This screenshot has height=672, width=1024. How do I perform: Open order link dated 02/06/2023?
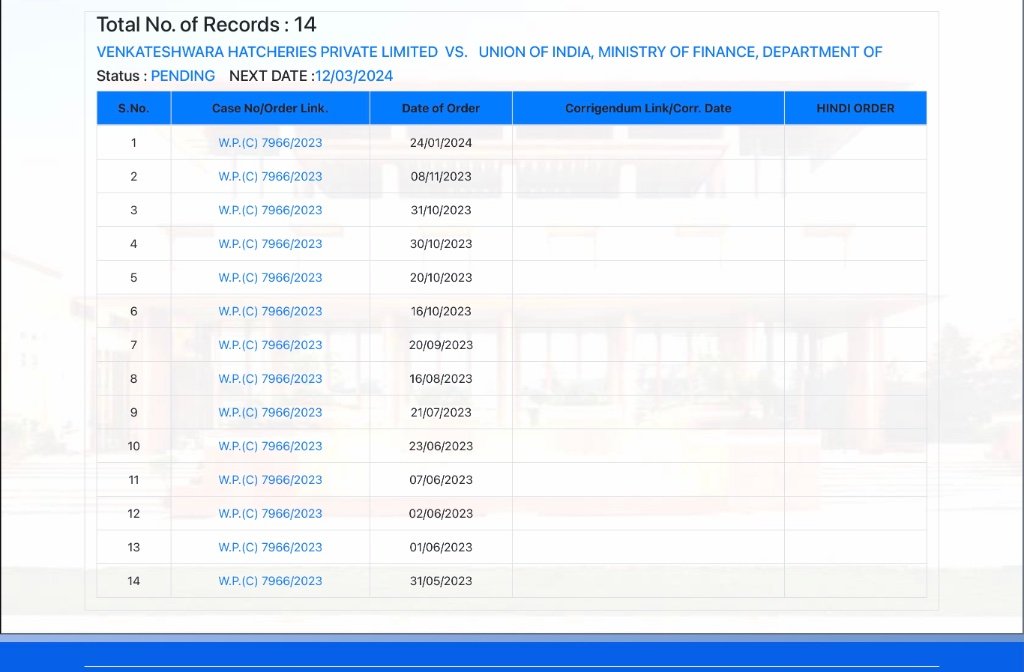[270, 513]
